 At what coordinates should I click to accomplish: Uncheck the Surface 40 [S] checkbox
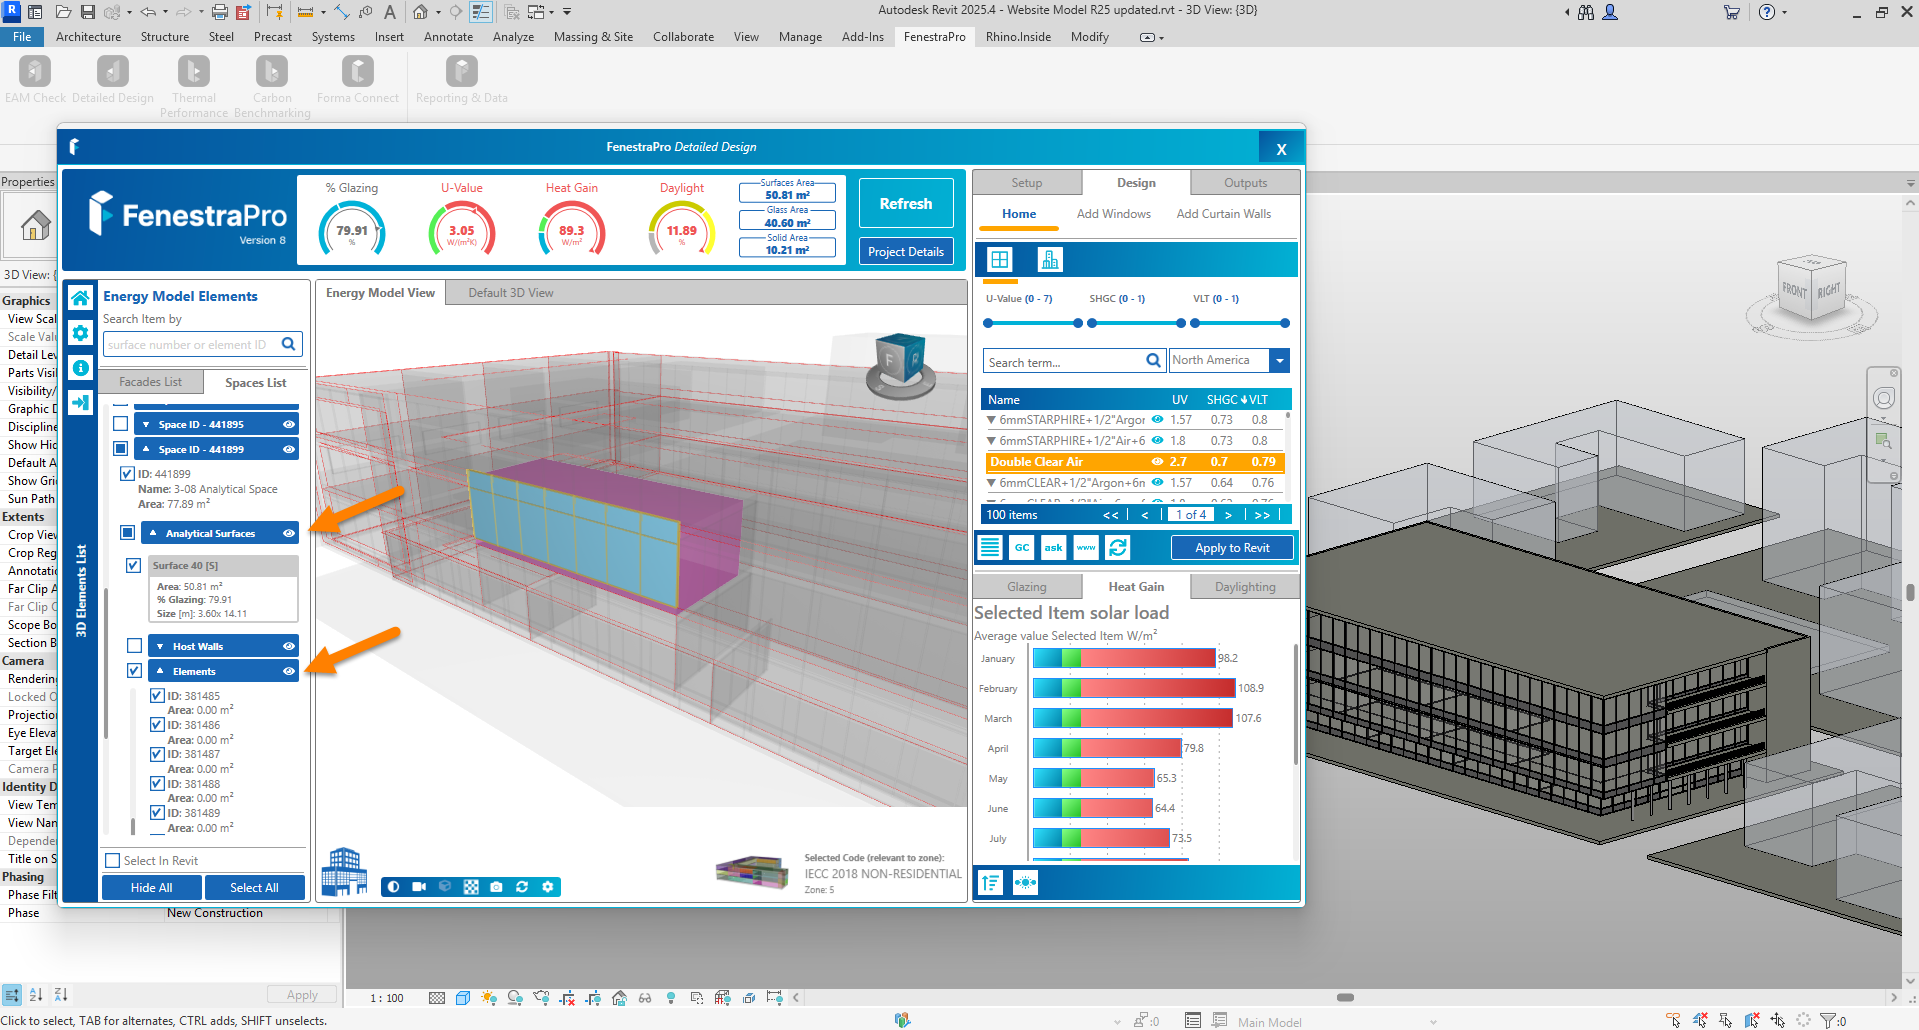click(133, 565)
